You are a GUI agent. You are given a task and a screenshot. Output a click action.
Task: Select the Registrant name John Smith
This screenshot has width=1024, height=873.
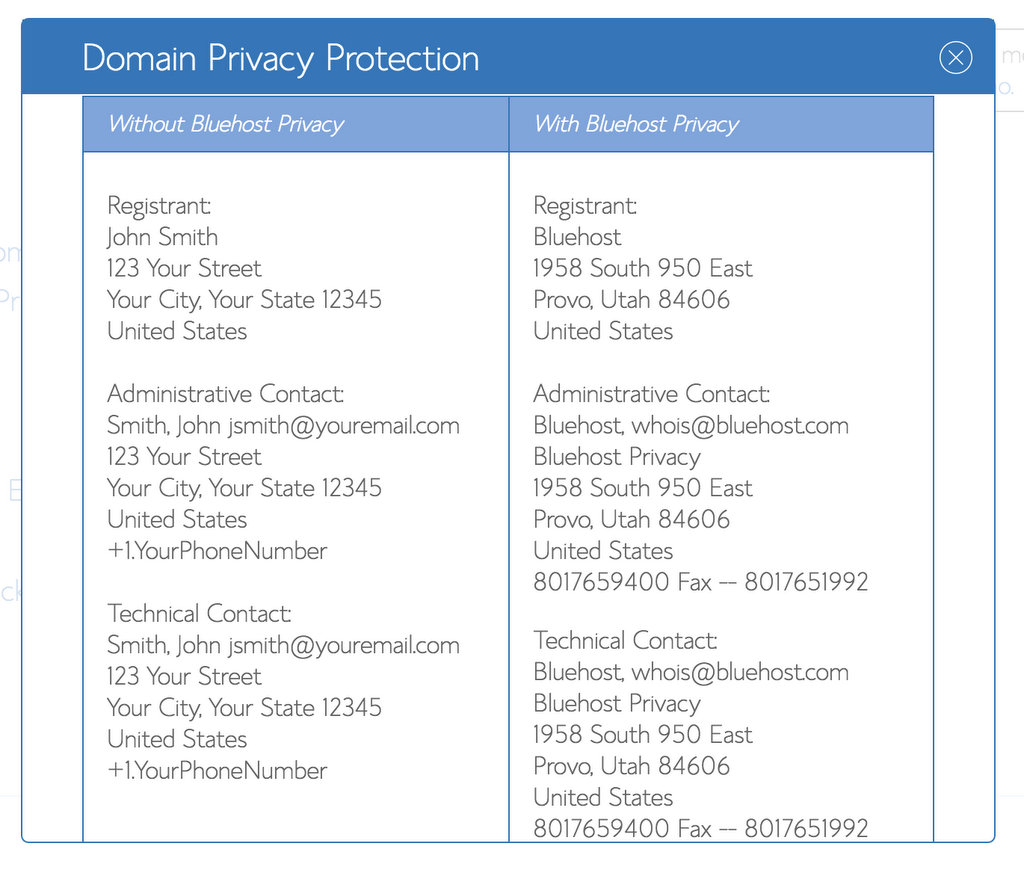(161, 237)
